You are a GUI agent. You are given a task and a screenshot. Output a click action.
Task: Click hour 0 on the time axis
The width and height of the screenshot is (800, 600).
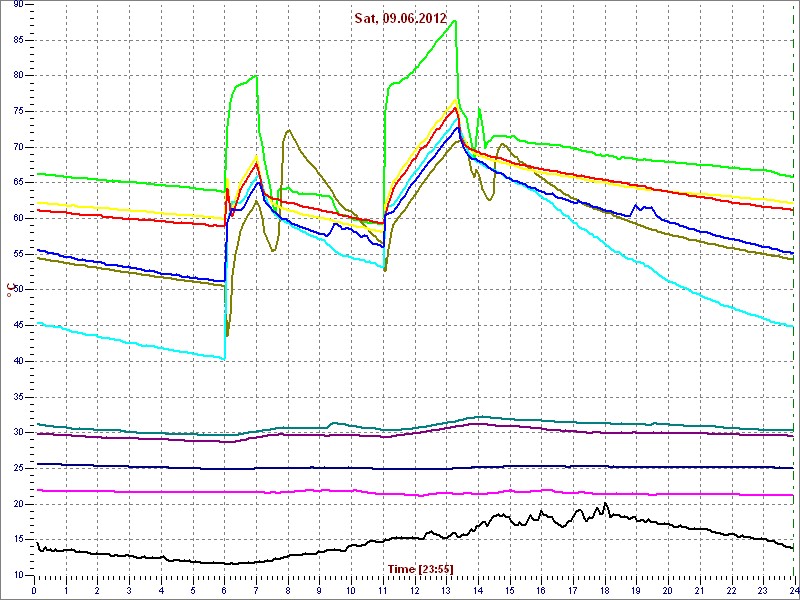(x=34, y=590)
